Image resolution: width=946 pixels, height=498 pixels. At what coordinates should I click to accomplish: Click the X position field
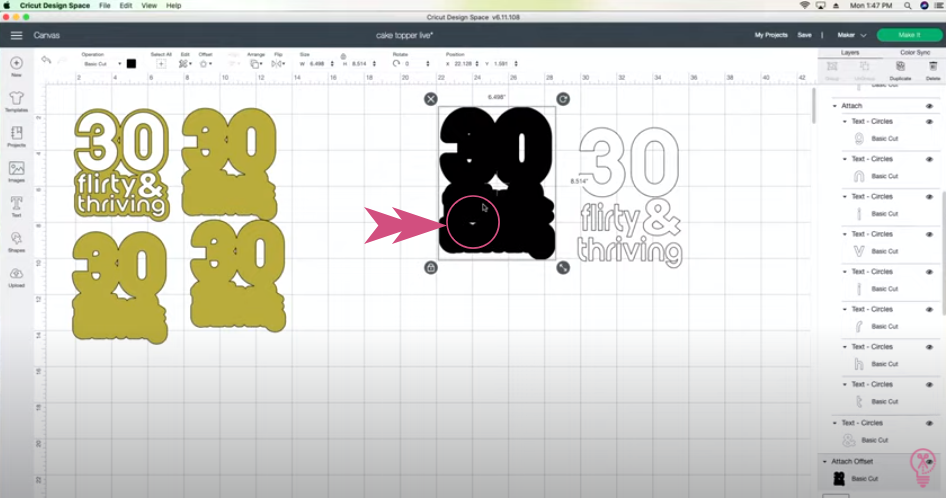point(465,64)
